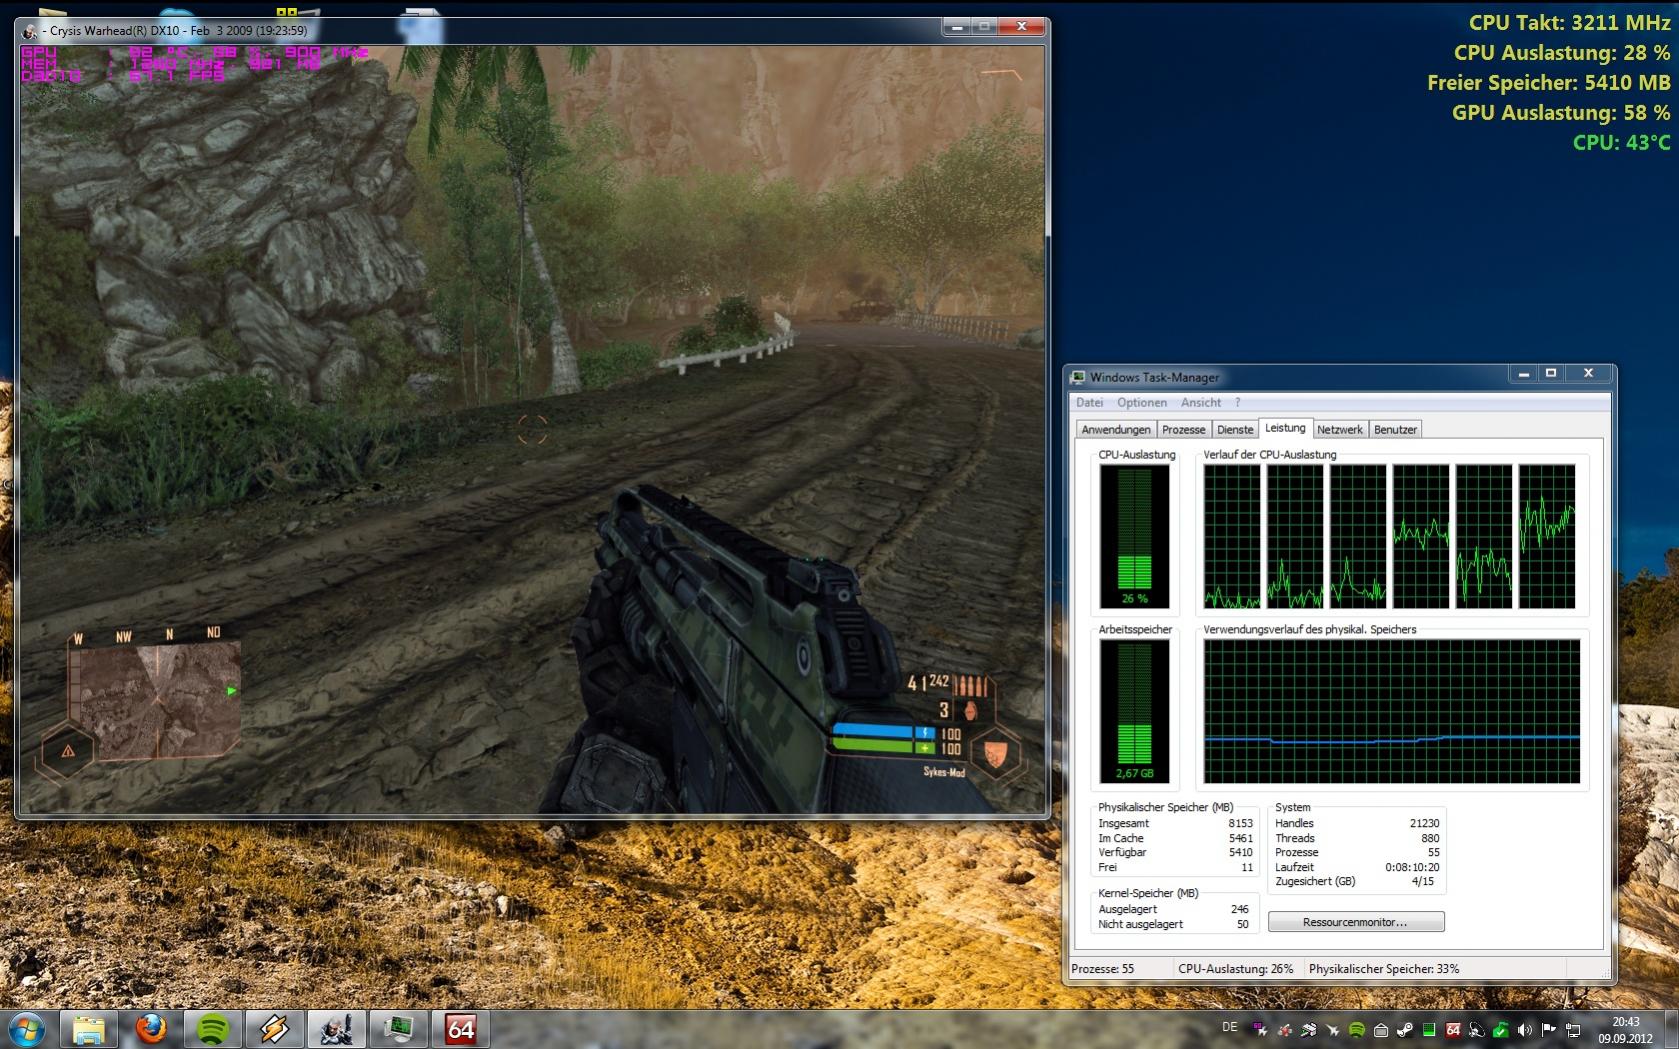Open Action Center flag icon in tray
Viewport: 1679px width, 1049px height.
pos(1549,1029)
